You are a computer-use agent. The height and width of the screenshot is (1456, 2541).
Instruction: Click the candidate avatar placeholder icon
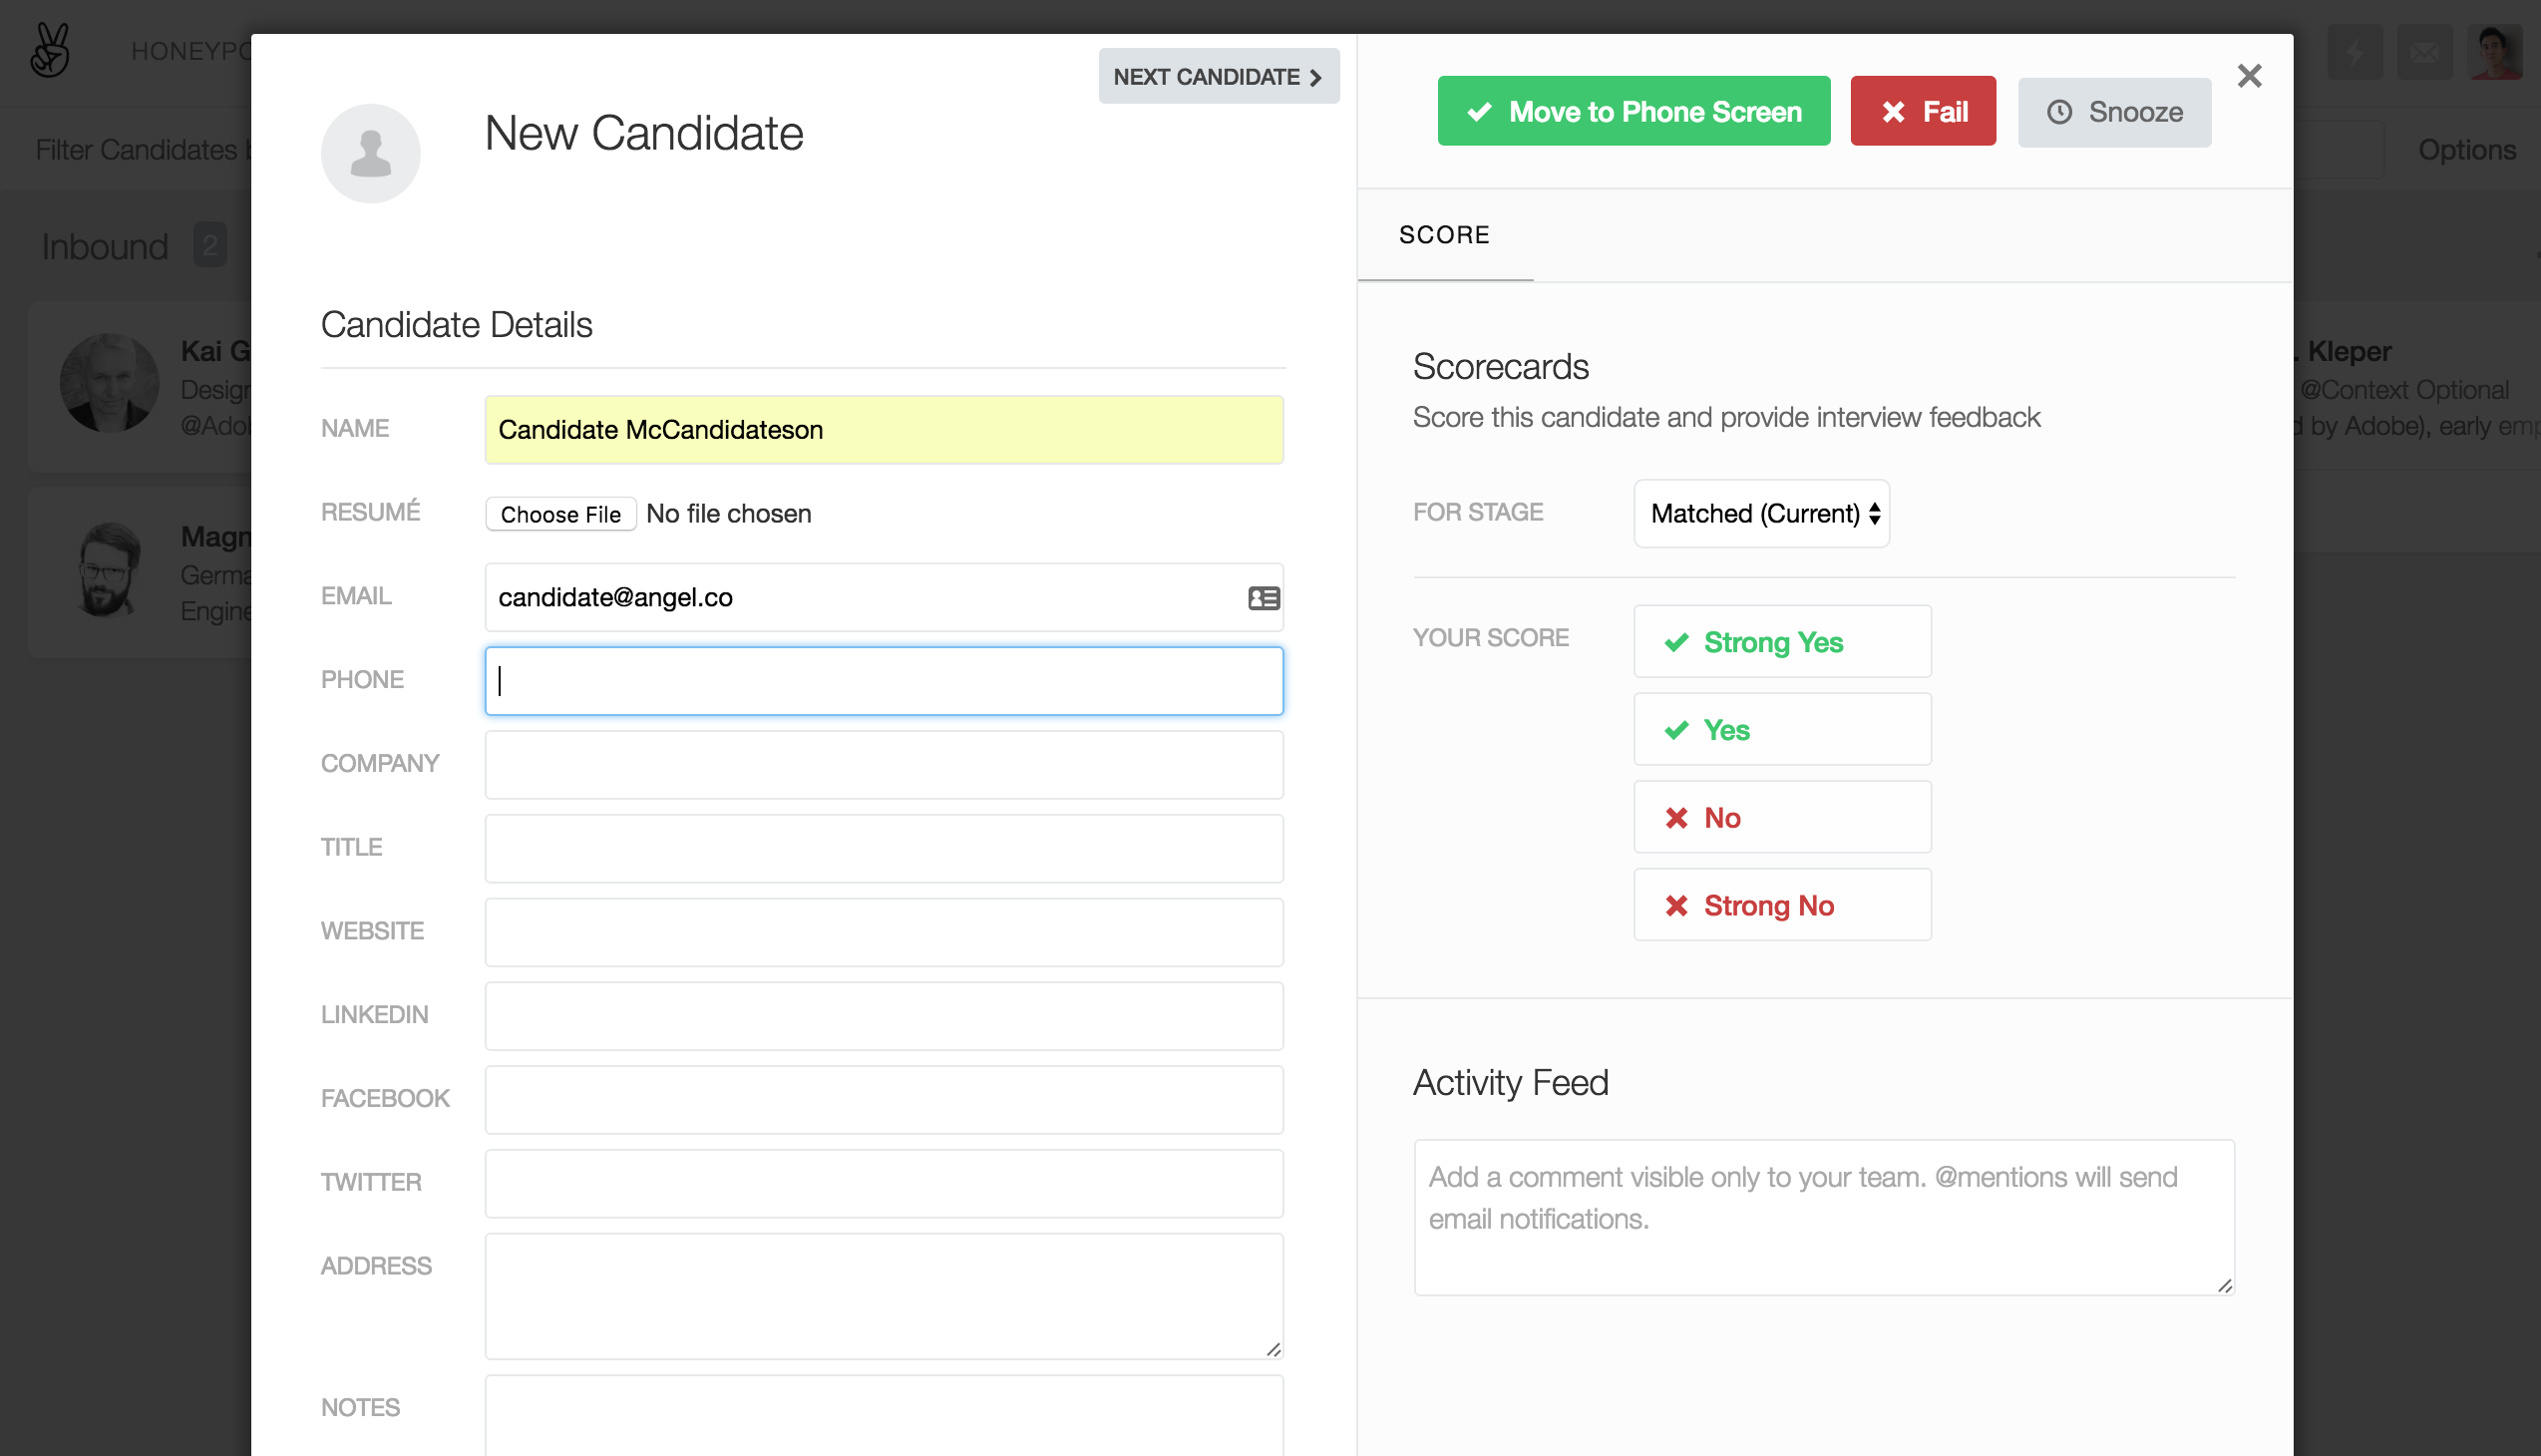click(370, 153)
